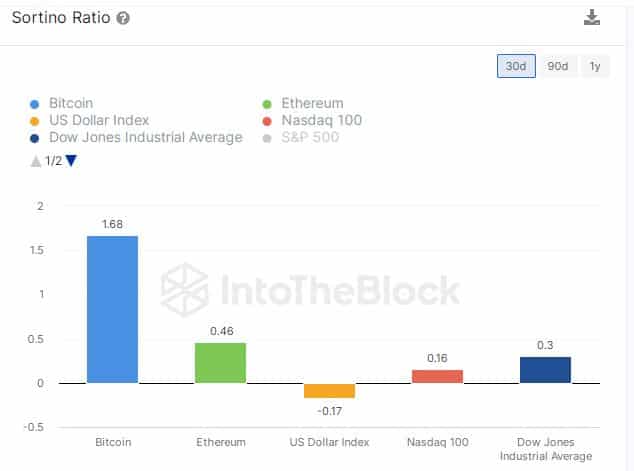Click the download chart icon
The image size is (634, 471).
pyautogui.click(x=592, y=18)
